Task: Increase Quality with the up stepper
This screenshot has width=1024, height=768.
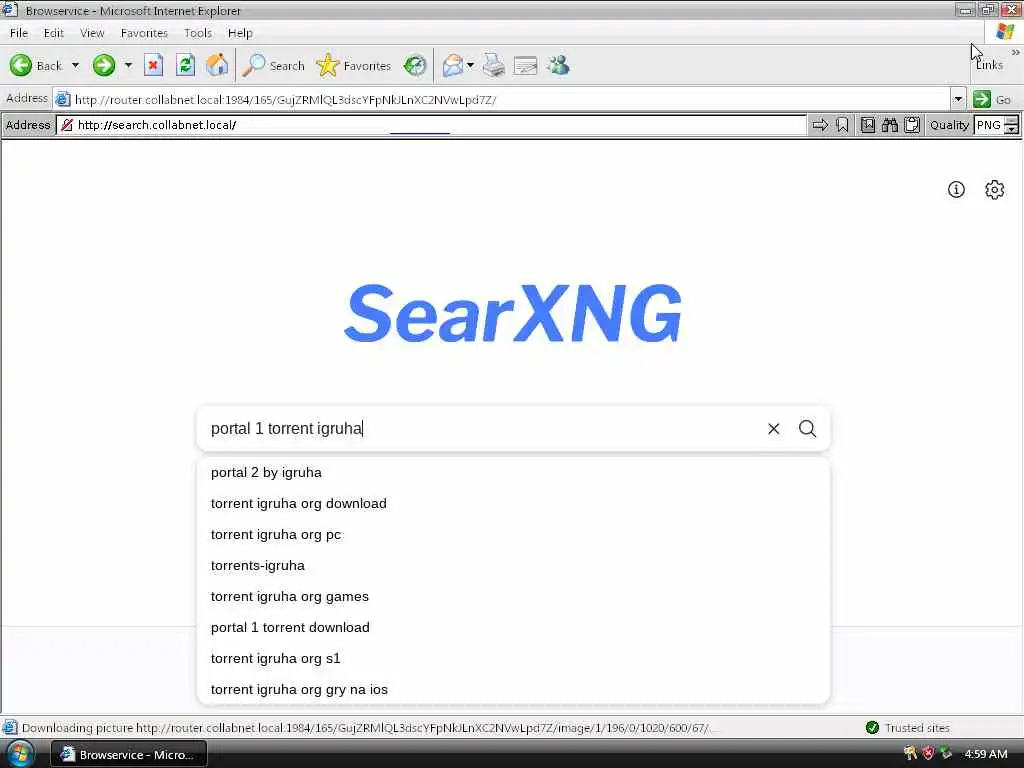Action: click(x=1012, y=120)
